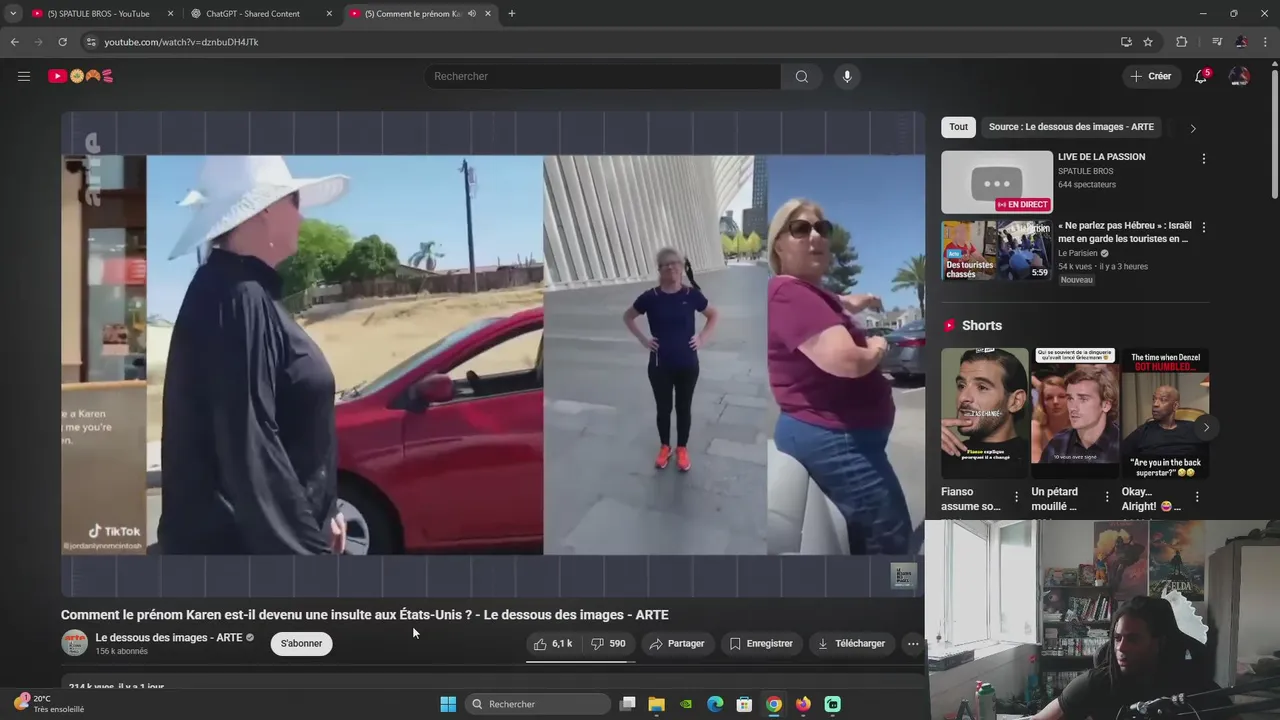The width and height of the screenshot is (1280, 720).
Task: Click install app icon in address bar
Action: 1126,42
